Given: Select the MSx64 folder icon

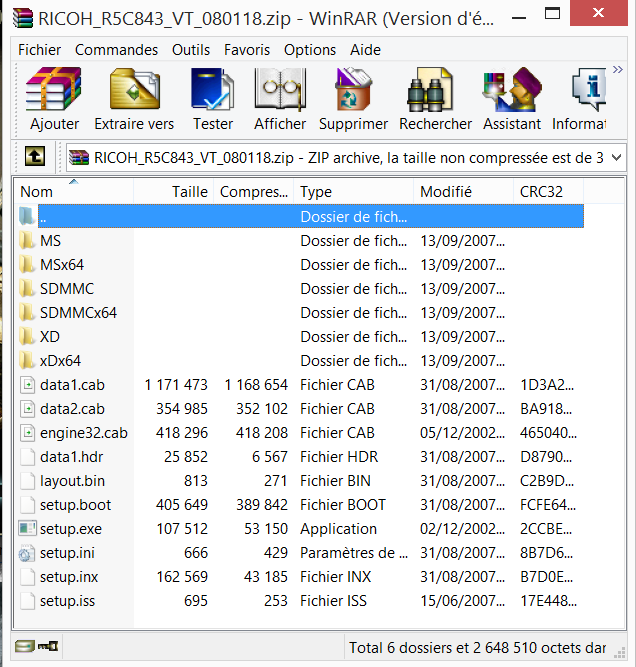Looking at the screenshot, I should coord(27,264).
